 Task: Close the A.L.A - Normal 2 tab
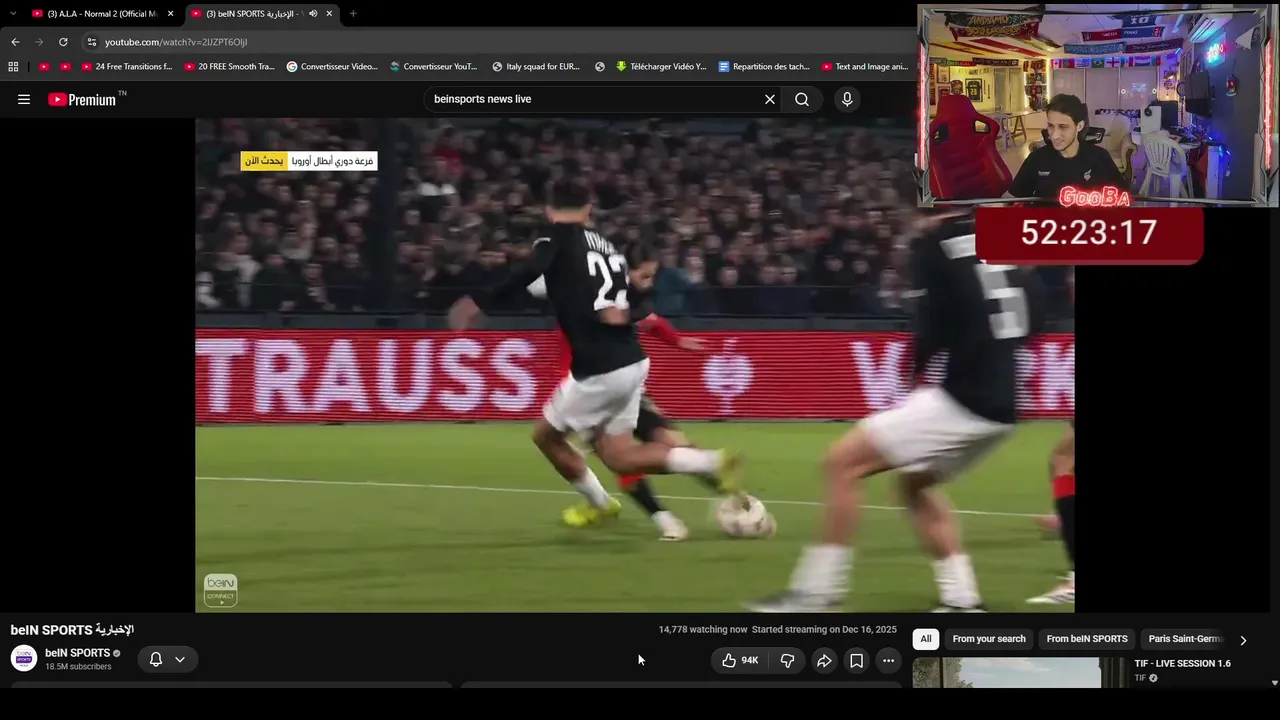pos(170,14)
